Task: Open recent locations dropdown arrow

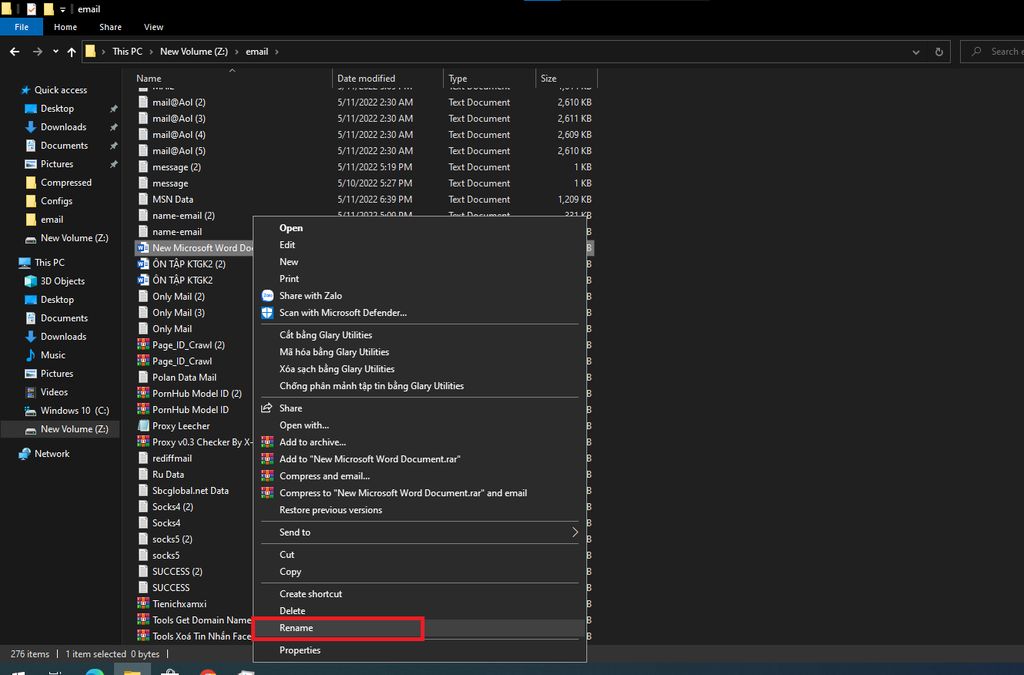Action: coord(56,52)
